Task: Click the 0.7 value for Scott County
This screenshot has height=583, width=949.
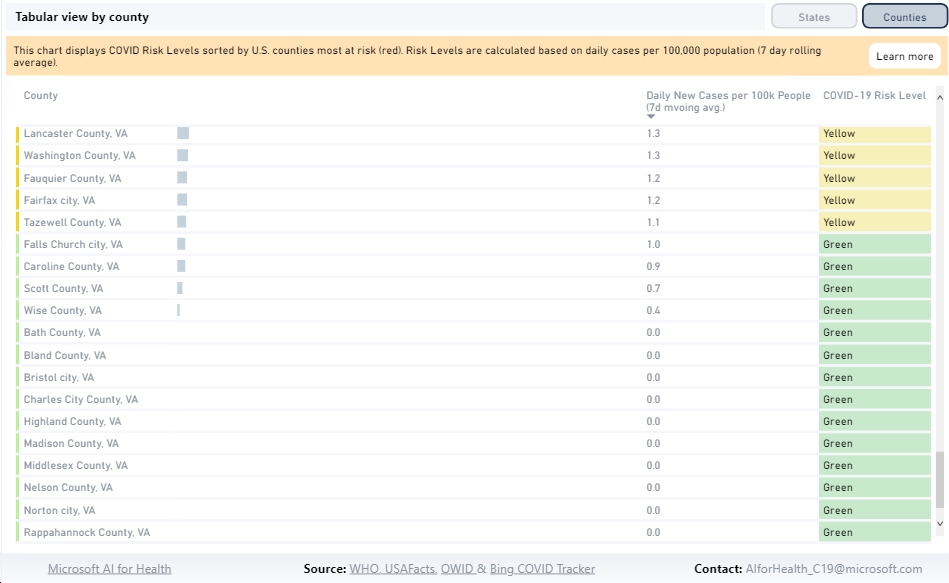Action: tap(653, 288)
